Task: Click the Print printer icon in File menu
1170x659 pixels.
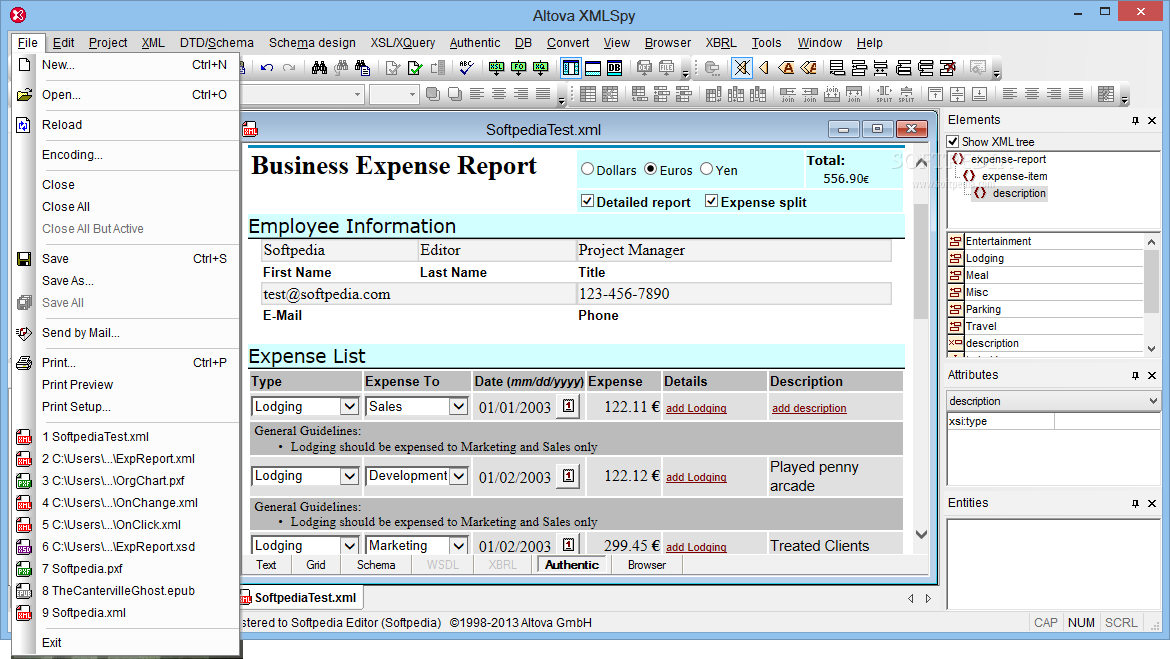Action: (x=24, y=363)
